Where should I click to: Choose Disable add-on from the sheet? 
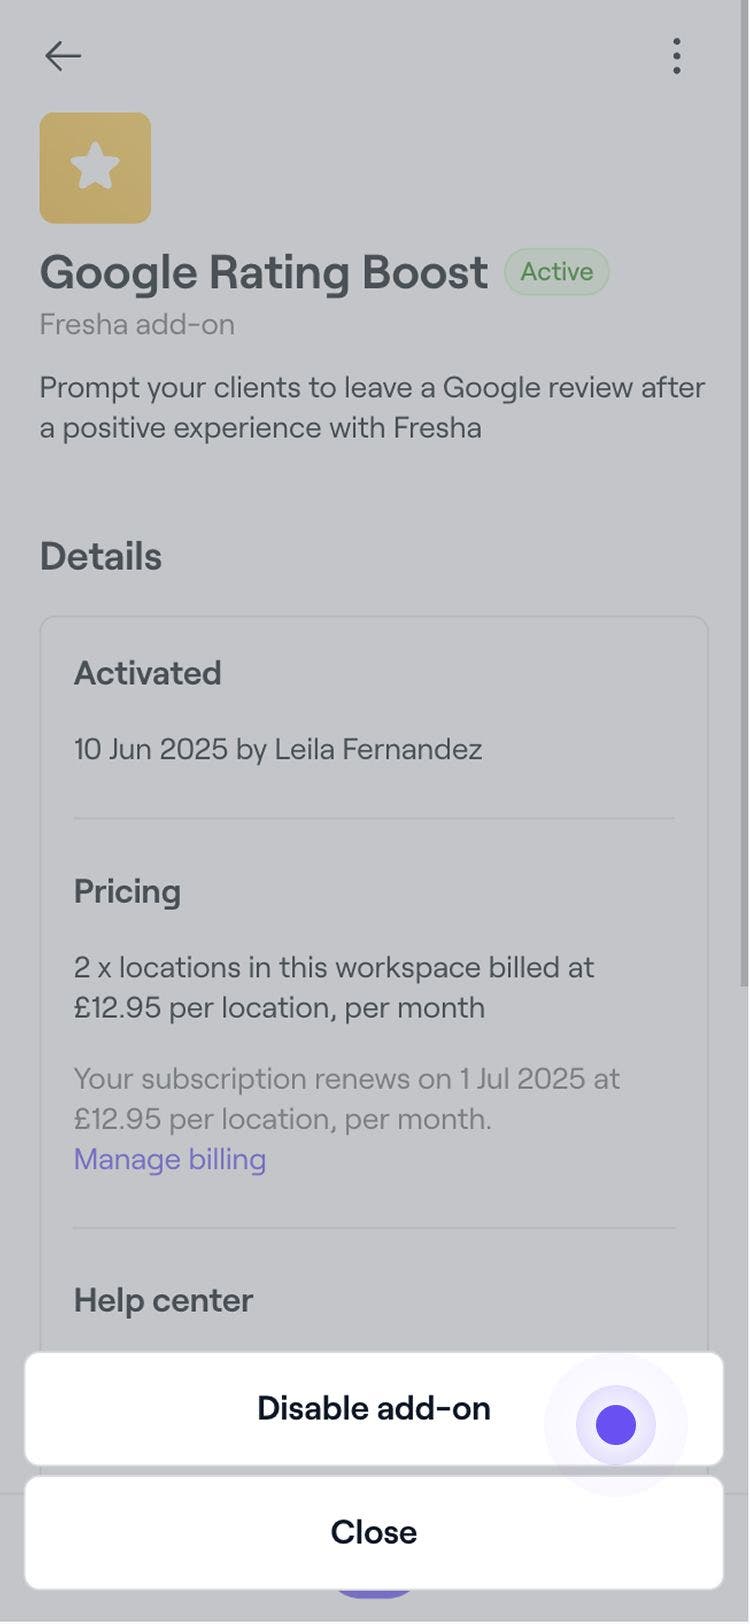pos(373,1408)
